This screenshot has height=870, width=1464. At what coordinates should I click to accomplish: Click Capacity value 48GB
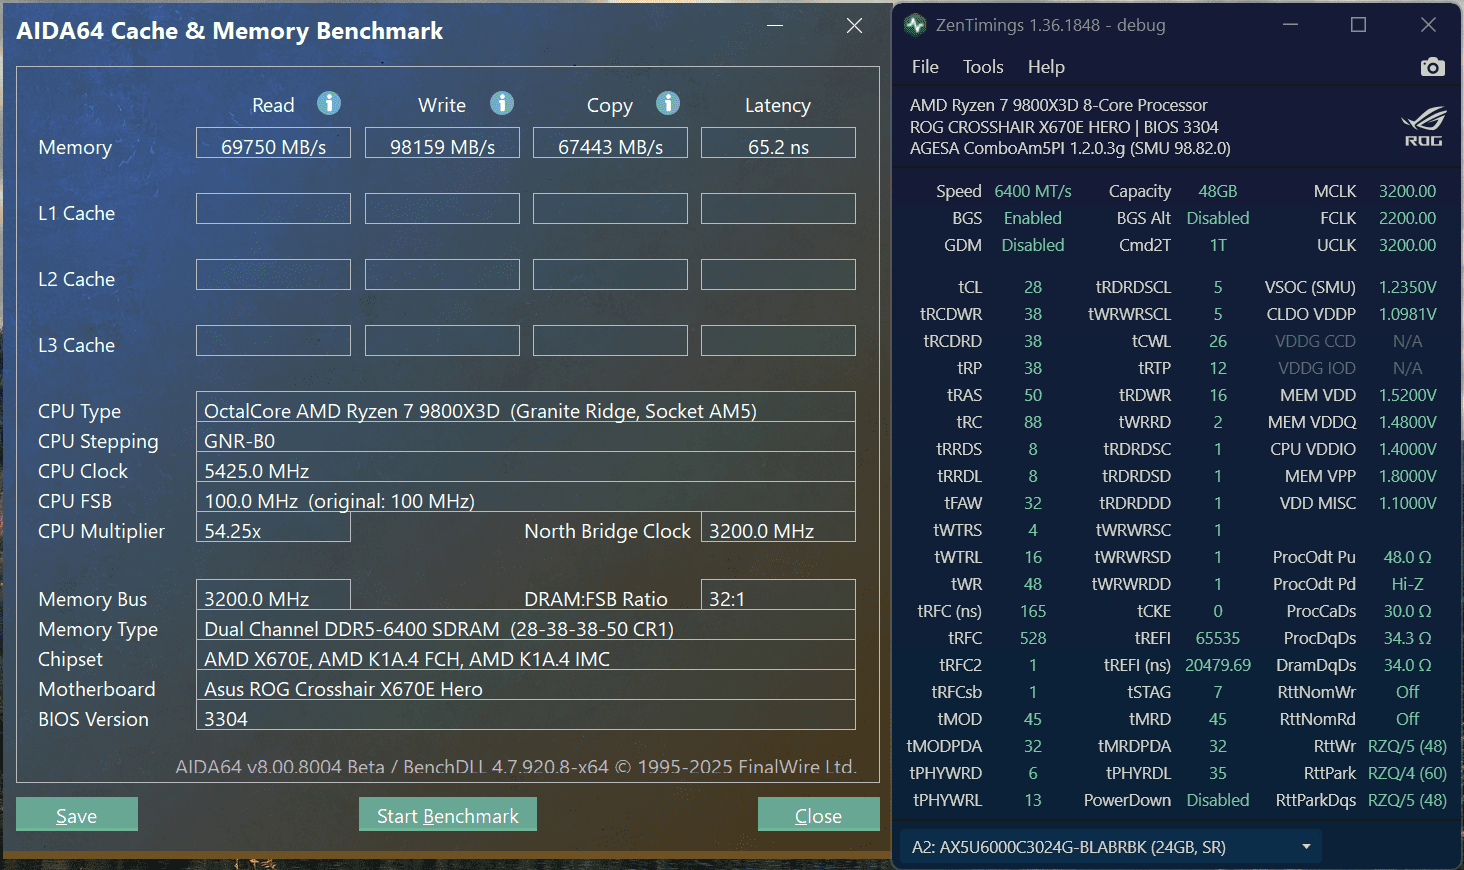tap(1218, 191)
